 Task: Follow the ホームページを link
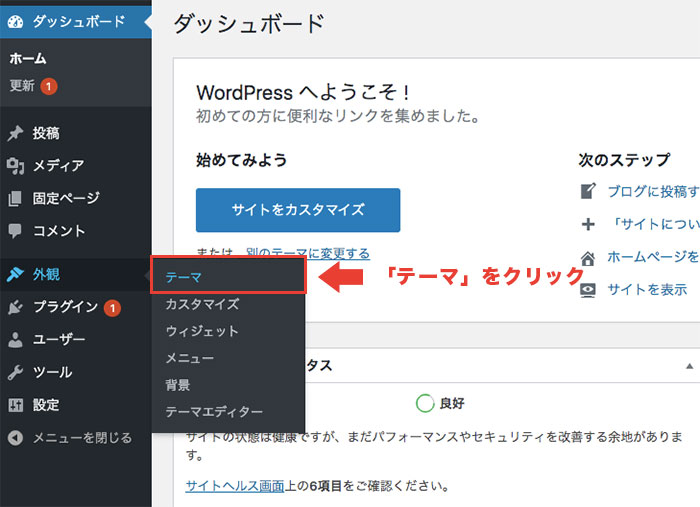pos(653,257)
